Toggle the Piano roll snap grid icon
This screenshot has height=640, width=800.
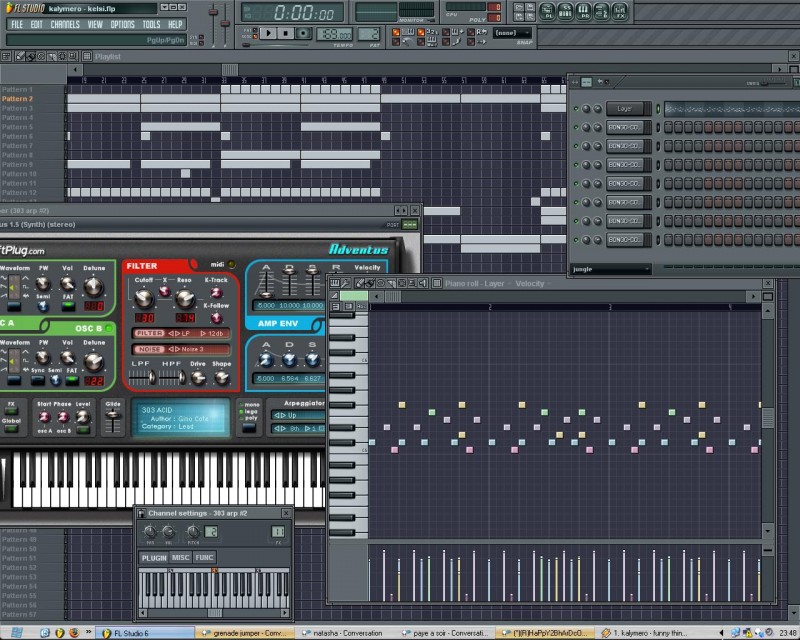pyautogui.click(x=437, y=283)
